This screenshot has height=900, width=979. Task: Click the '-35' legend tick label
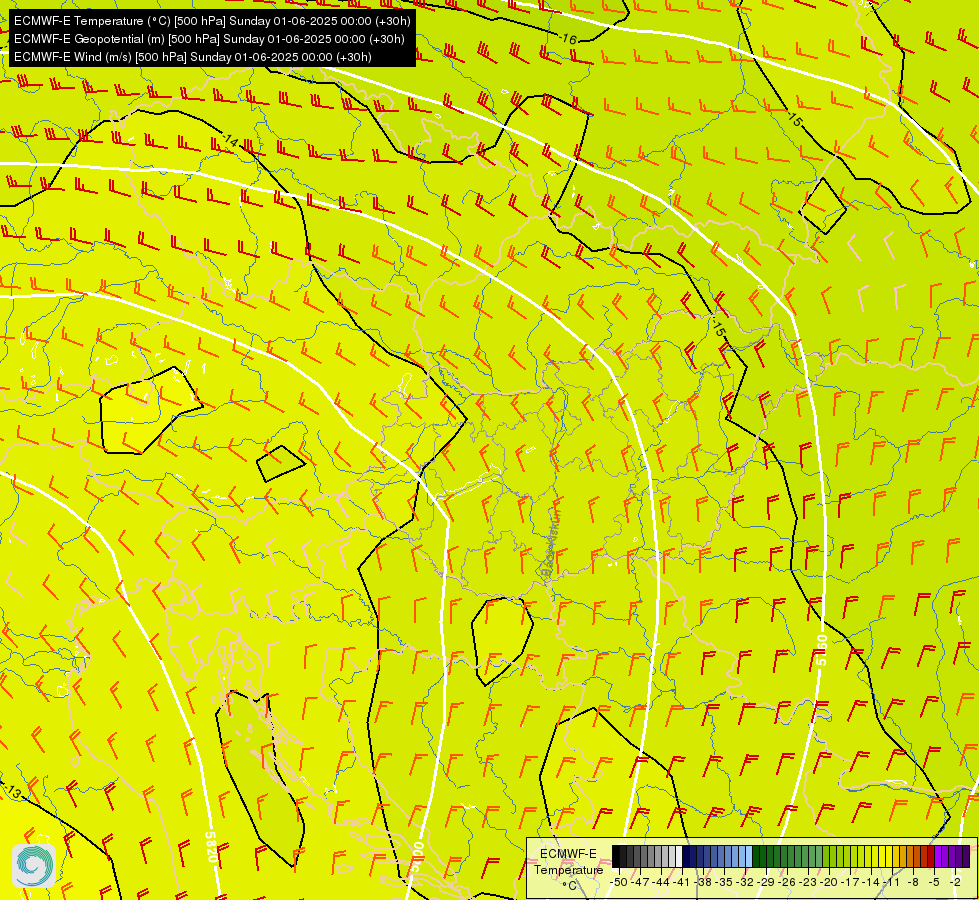pyautogui.click(x=724, y=883)
